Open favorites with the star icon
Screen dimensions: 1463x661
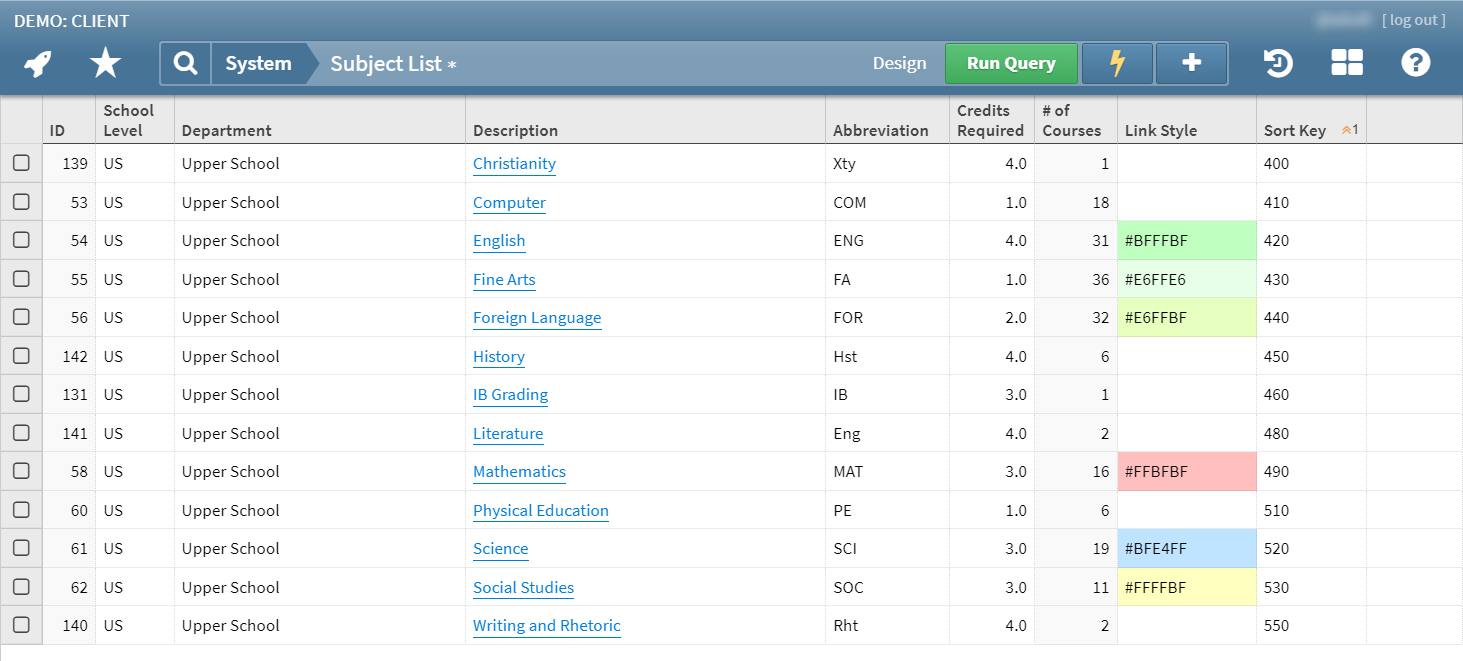pyautogui.click(x=105, y=64)
